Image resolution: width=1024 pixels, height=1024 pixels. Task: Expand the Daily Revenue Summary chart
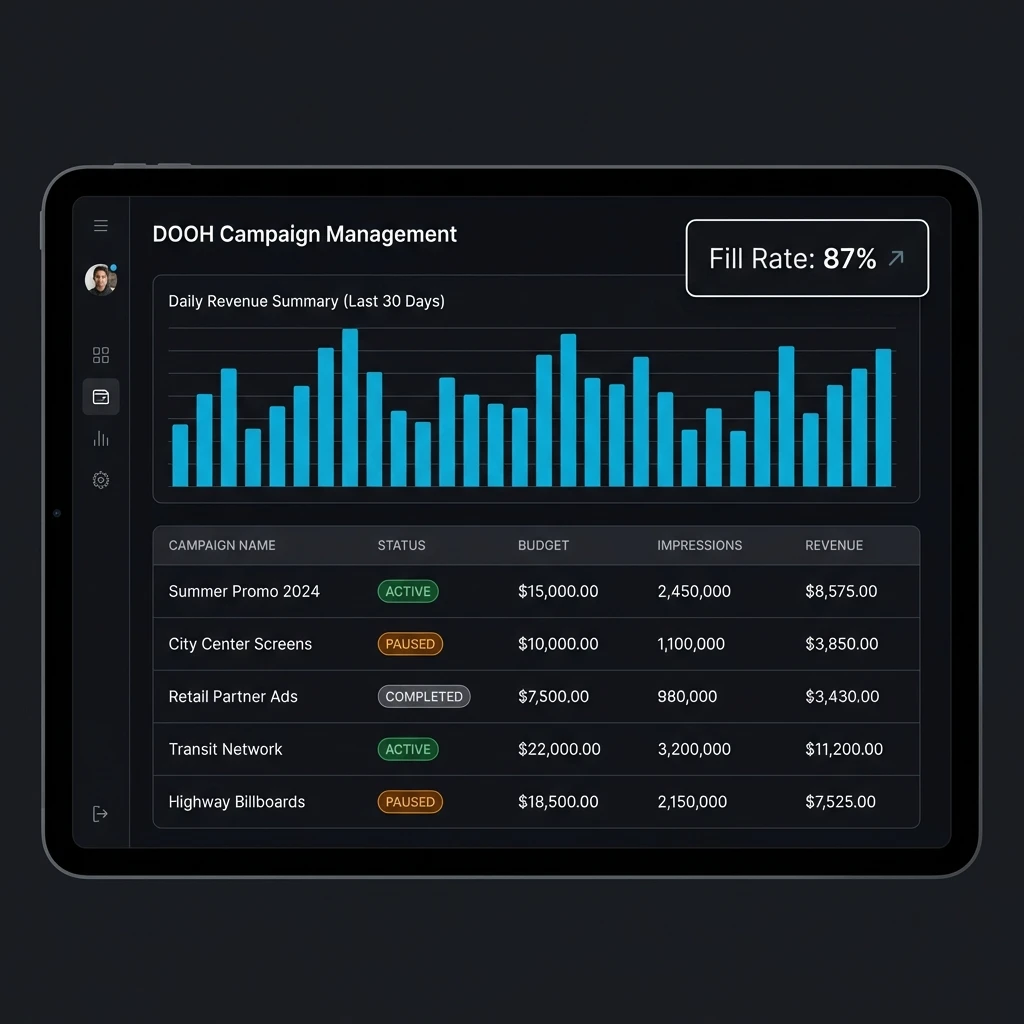[304, 301]
